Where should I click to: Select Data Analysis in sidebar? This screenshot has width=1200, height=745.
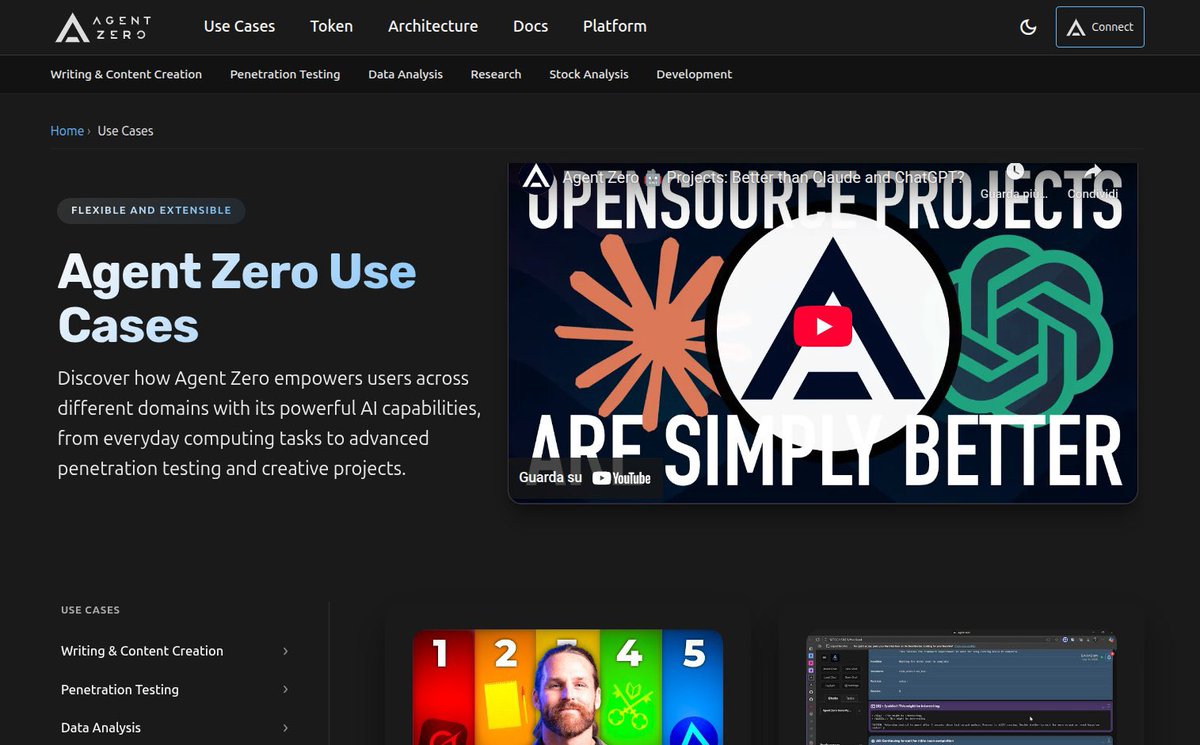101,728
